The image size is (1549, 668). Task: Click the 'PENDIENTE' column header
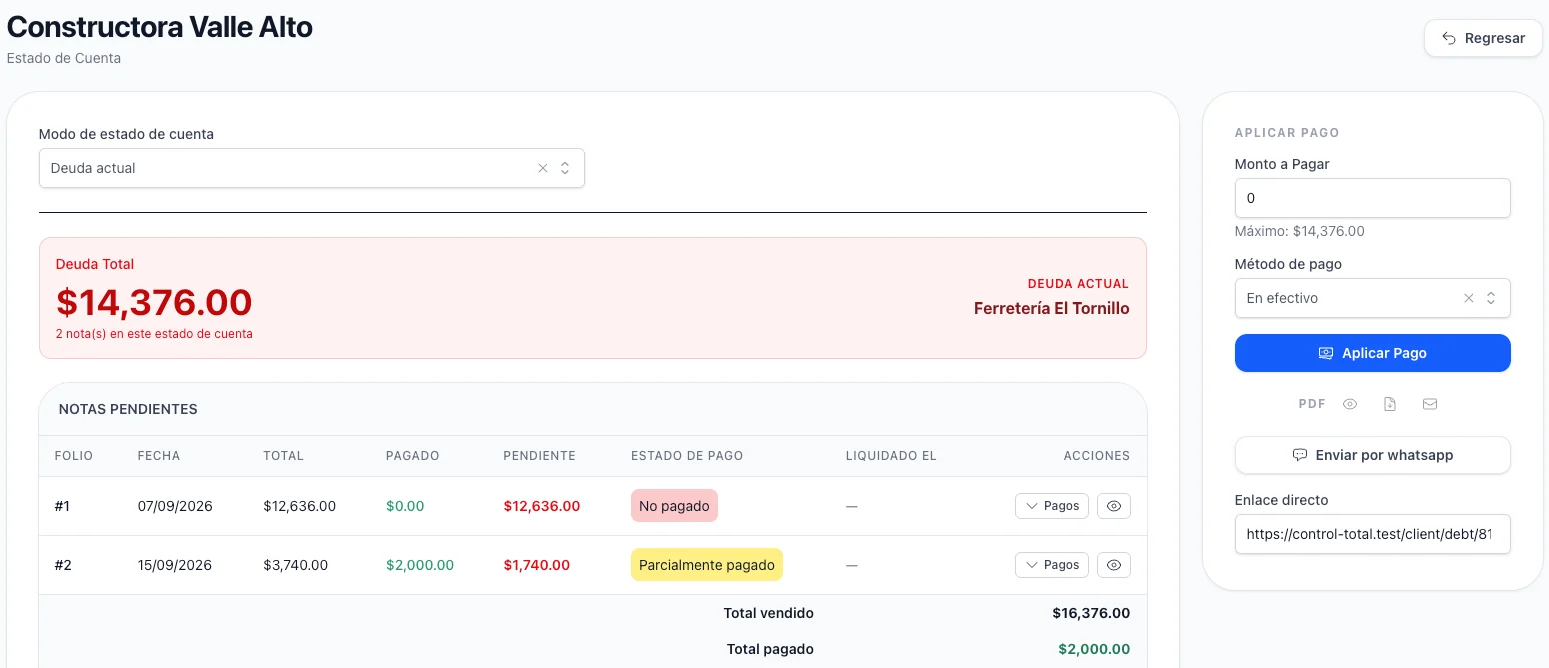point(539,456)
